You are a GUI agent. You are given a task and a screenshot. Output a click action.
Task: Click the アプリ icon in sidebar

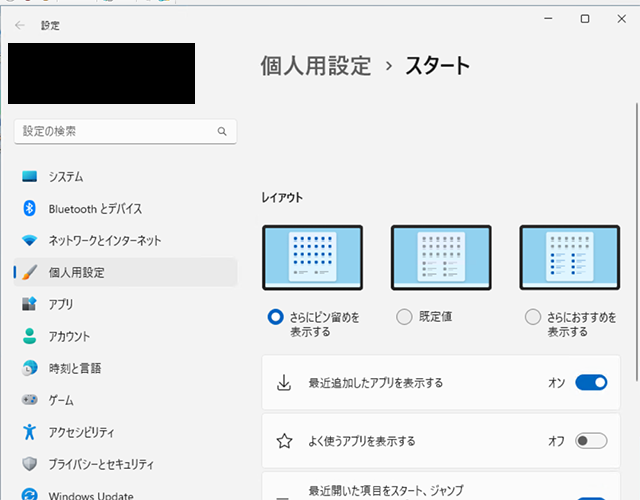point(30,303)
